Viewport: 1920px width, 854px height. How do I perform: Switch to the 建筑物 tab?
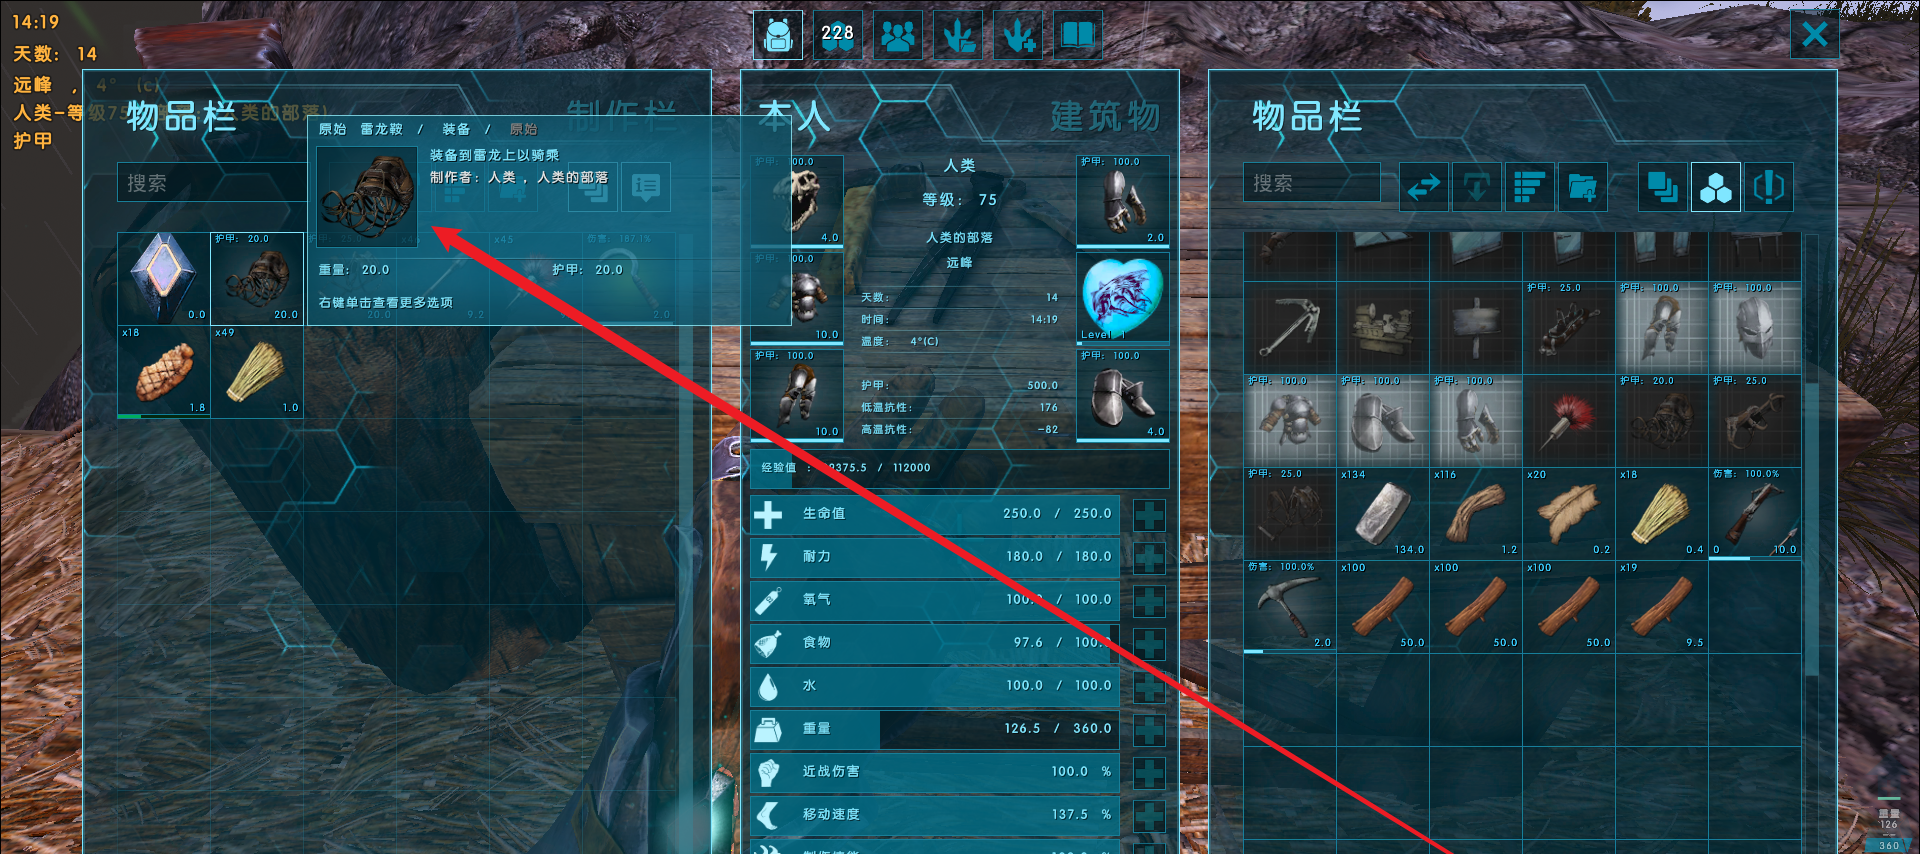pyautogui.click(x=1105, y=117)
